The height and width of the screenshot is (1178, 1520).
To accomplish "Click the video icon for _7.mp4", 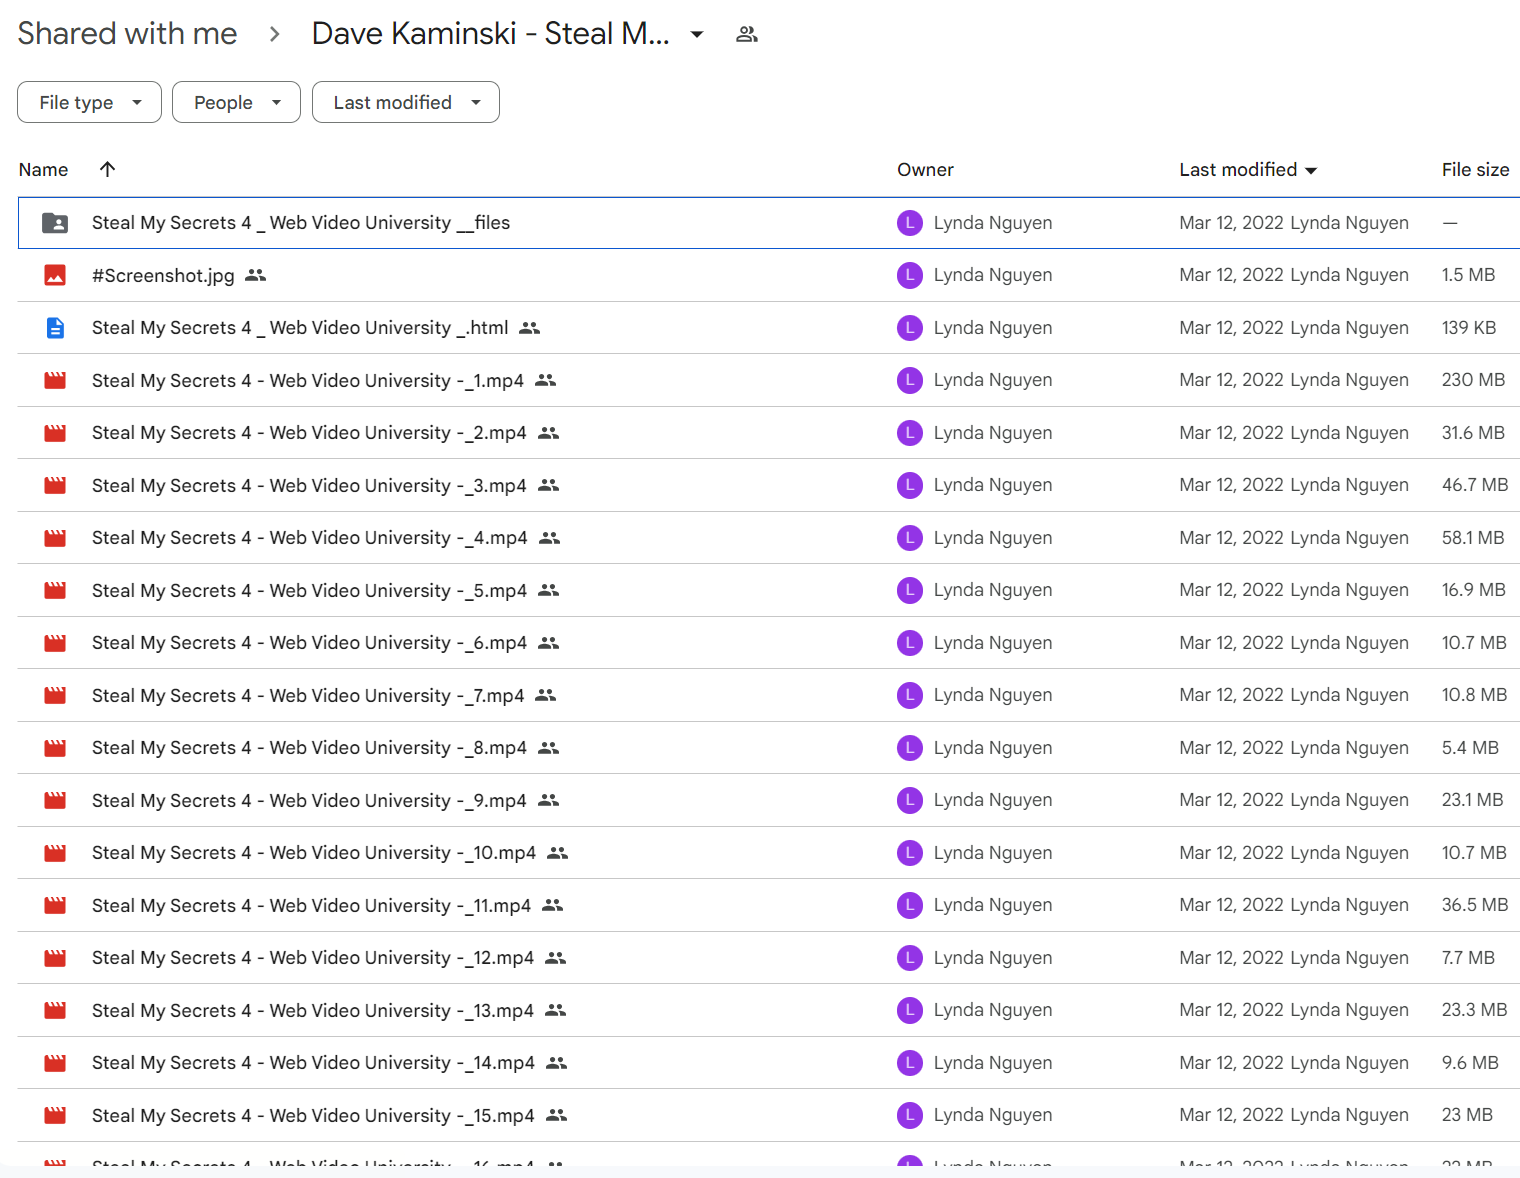I will click(55, 695).
